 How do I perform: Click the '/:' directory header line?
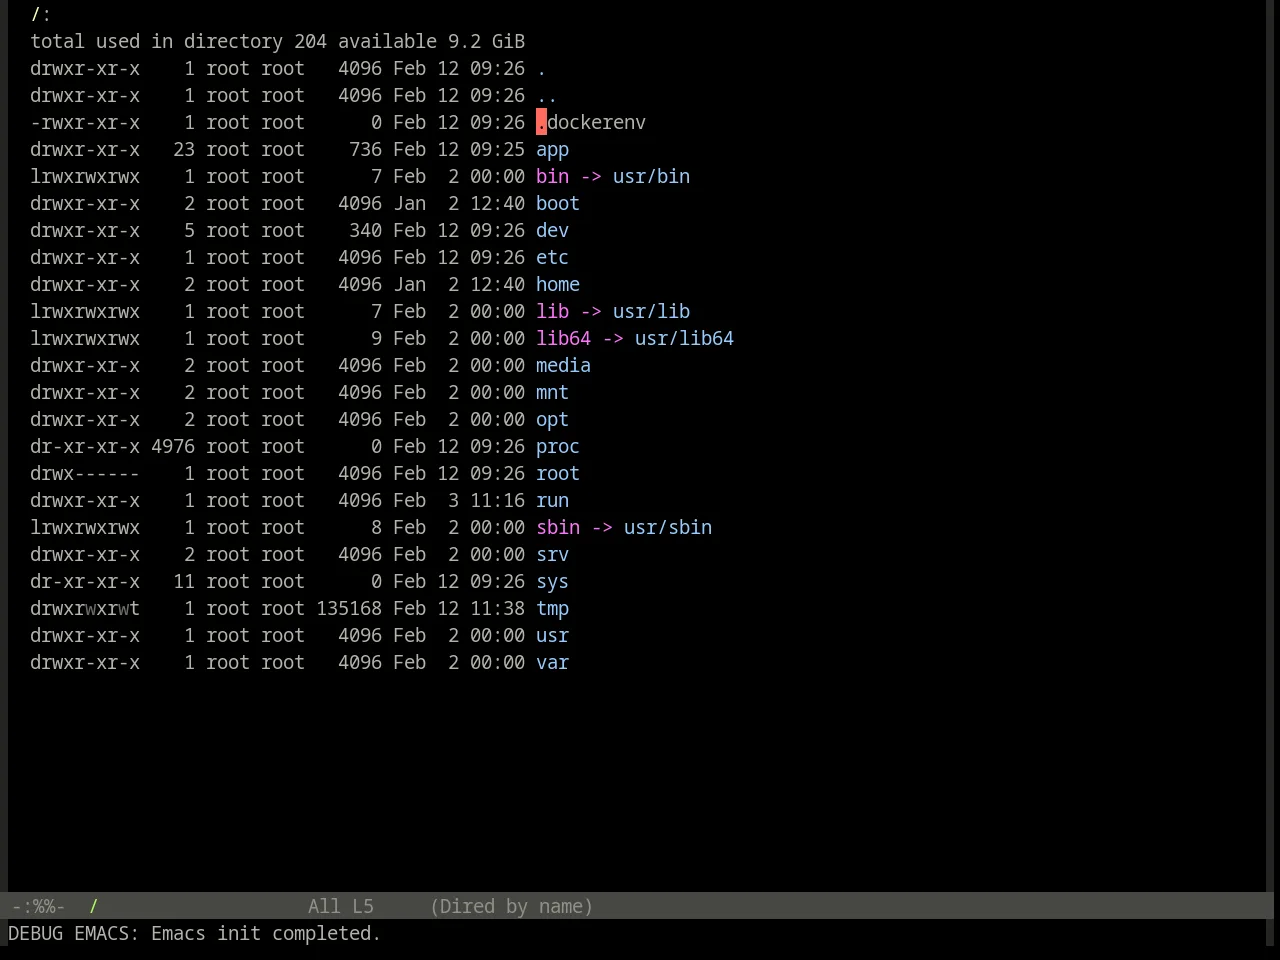(x=41, y=15)
